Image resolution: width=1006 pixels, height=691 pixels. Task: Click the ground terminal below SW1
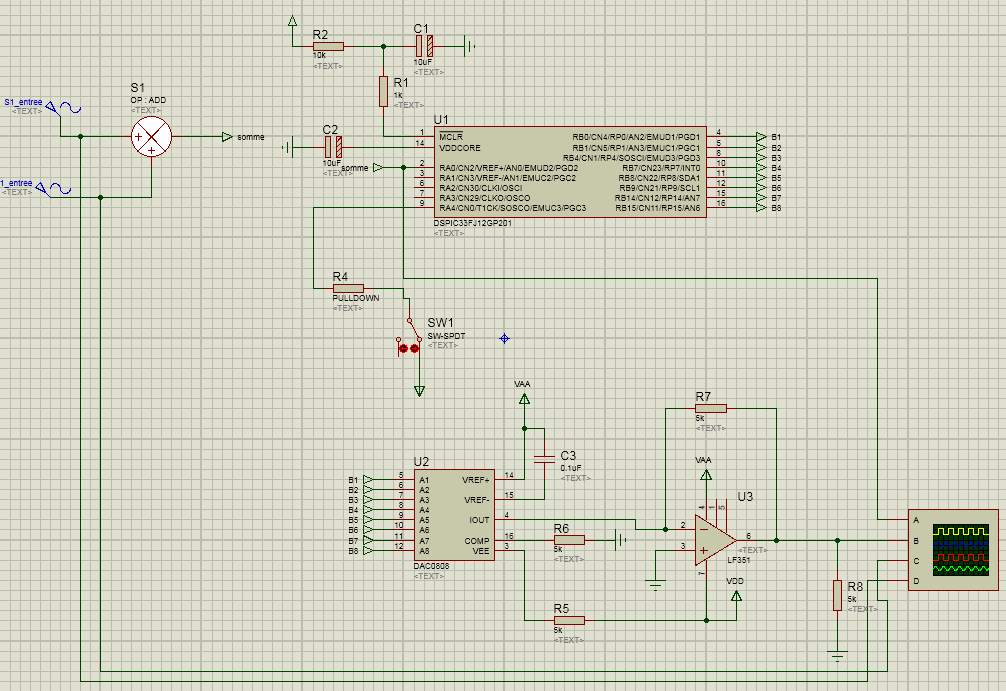pyautogui.click(x=419, y=391)
